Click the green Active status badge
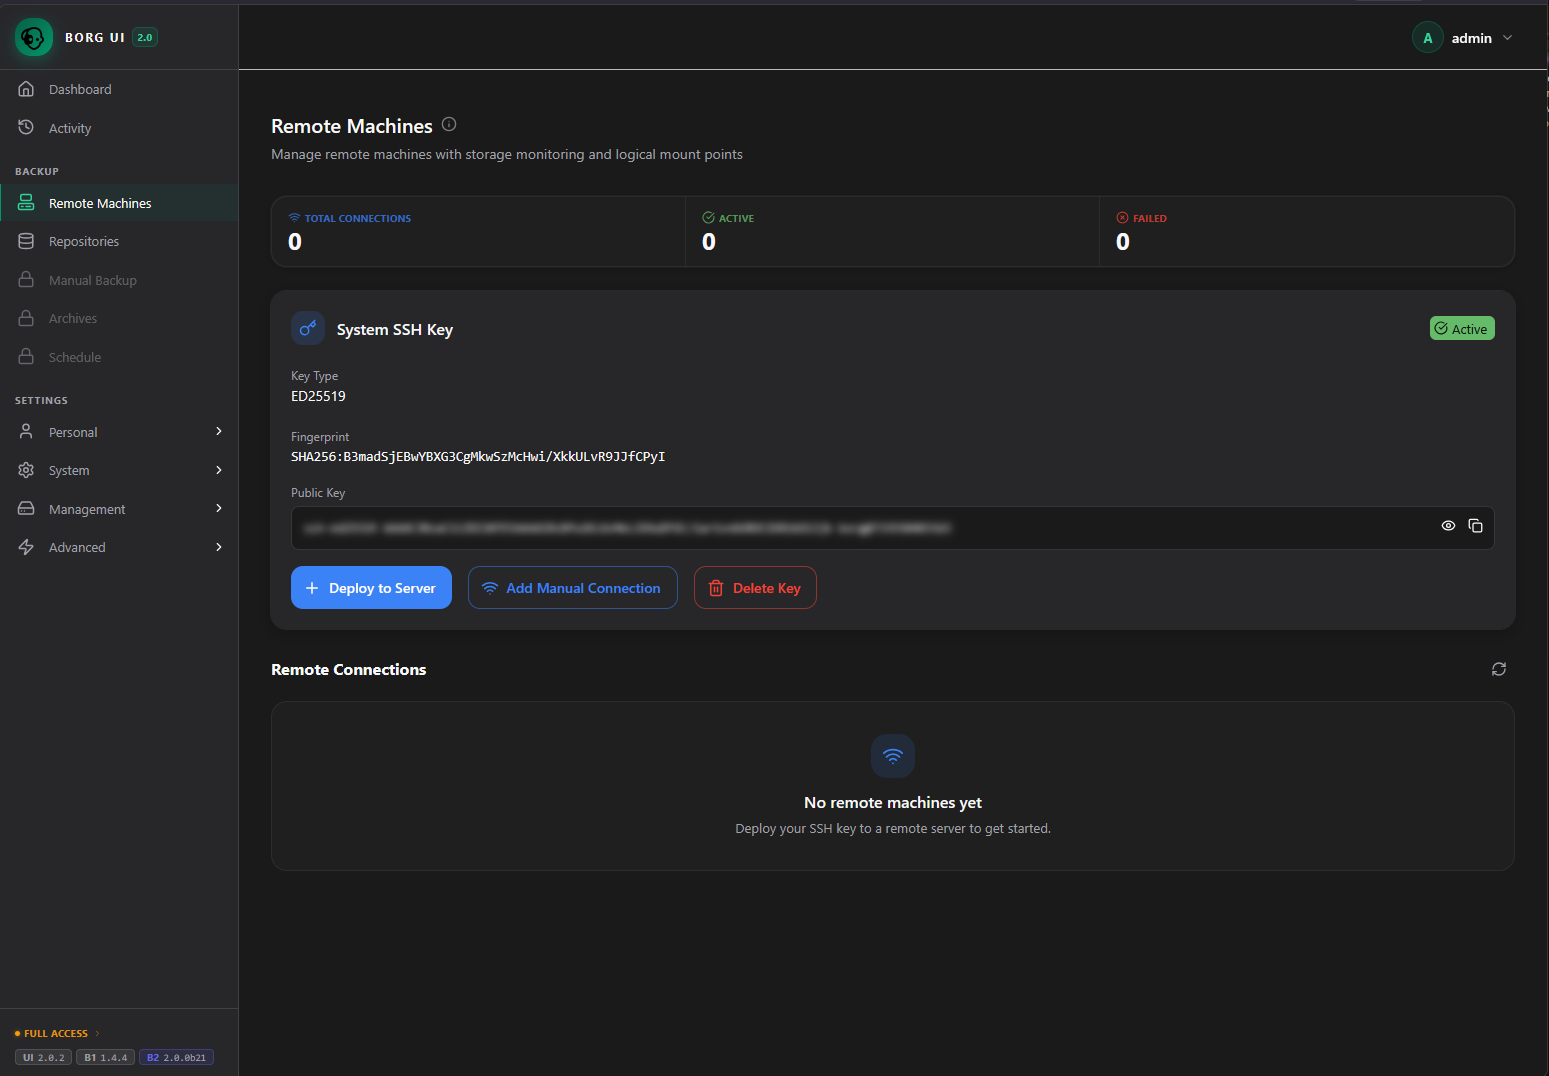 [1462, 328]
